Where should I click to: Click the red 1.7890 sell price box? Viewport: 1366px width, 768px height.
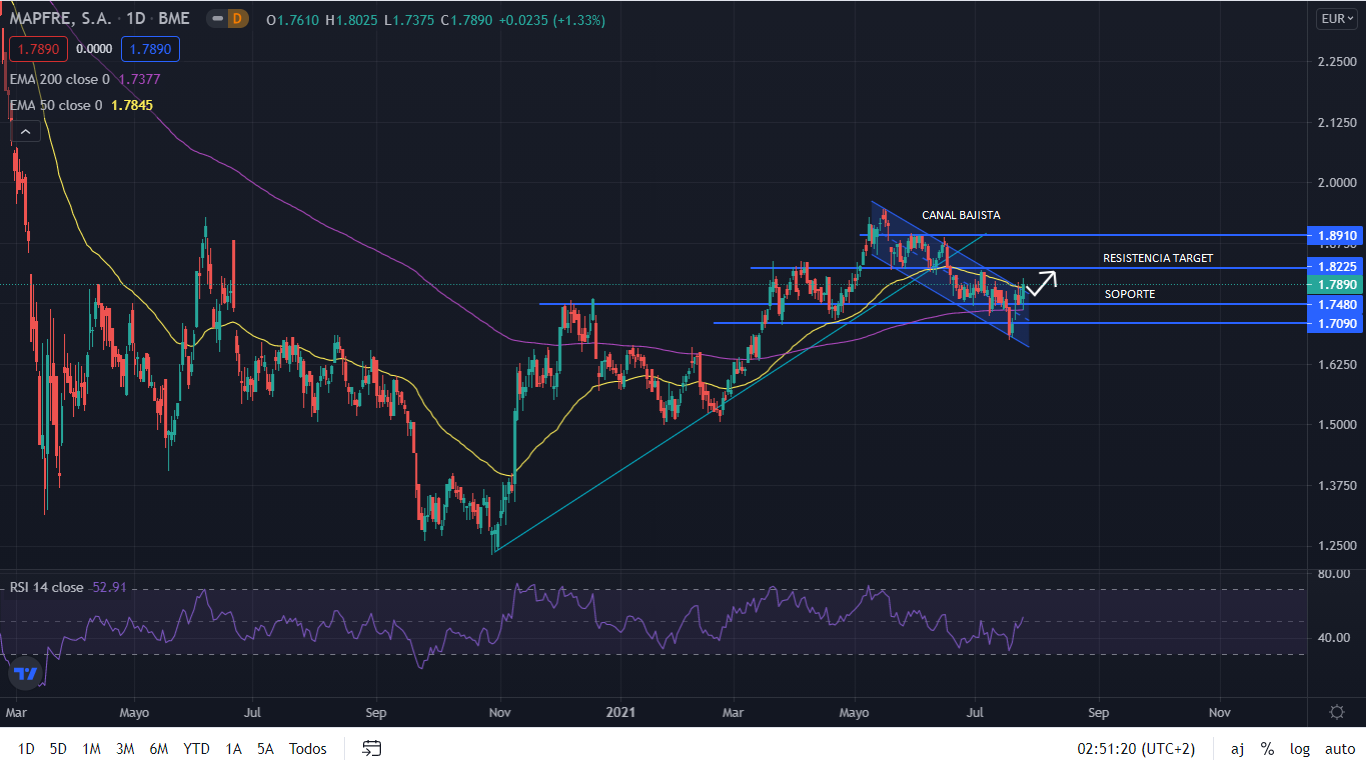point(34,48)
